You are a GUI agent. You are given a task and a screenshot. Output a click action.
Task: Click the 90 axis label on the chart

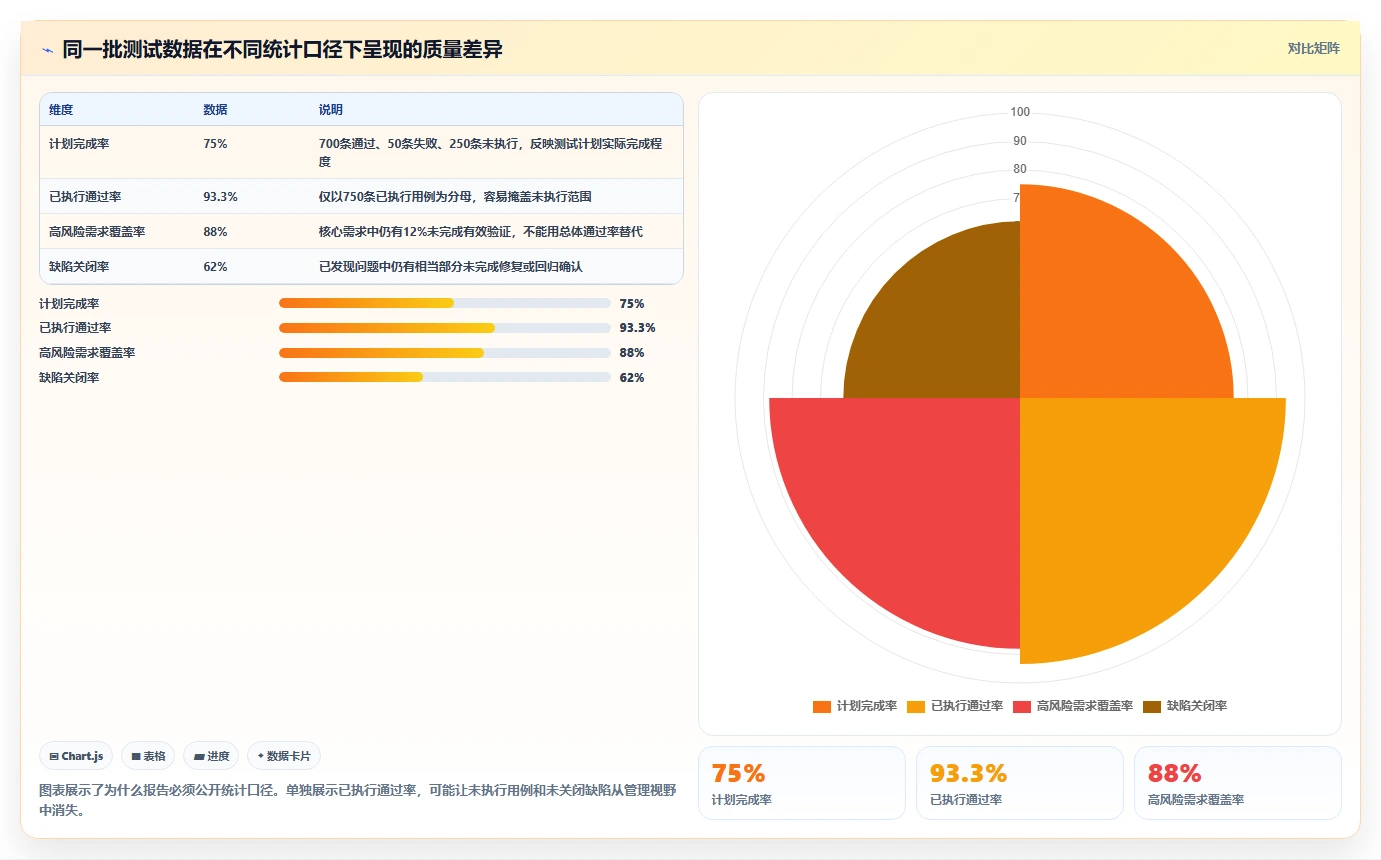[1020, 141]
